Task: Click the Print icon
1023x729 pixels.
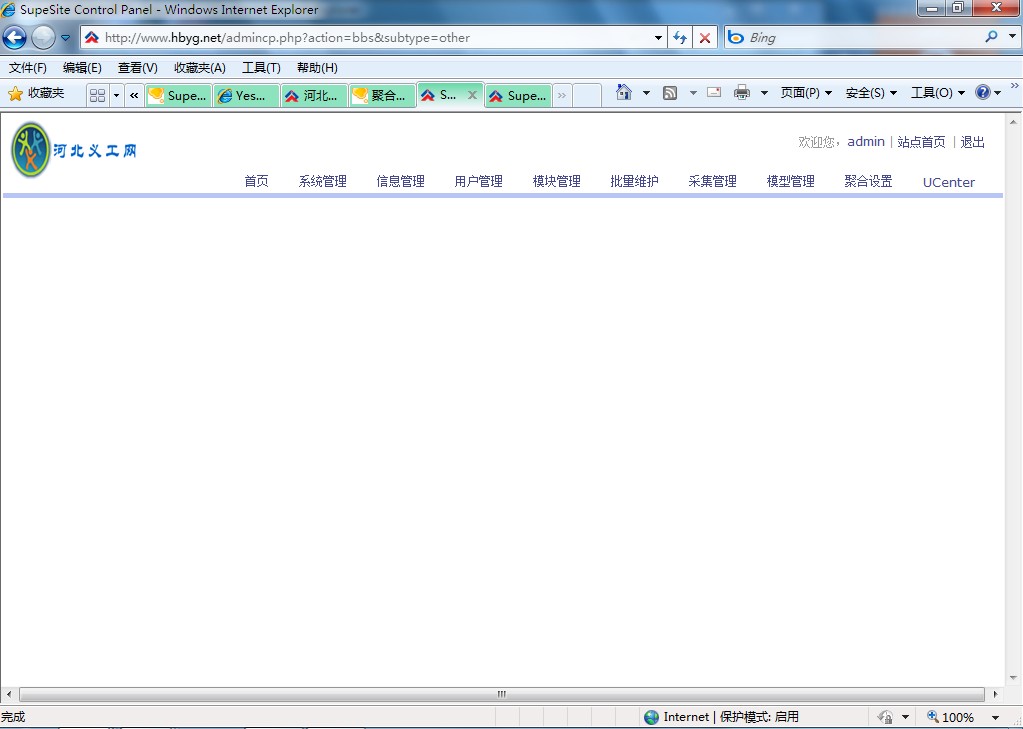Action: tap(742, 93)
